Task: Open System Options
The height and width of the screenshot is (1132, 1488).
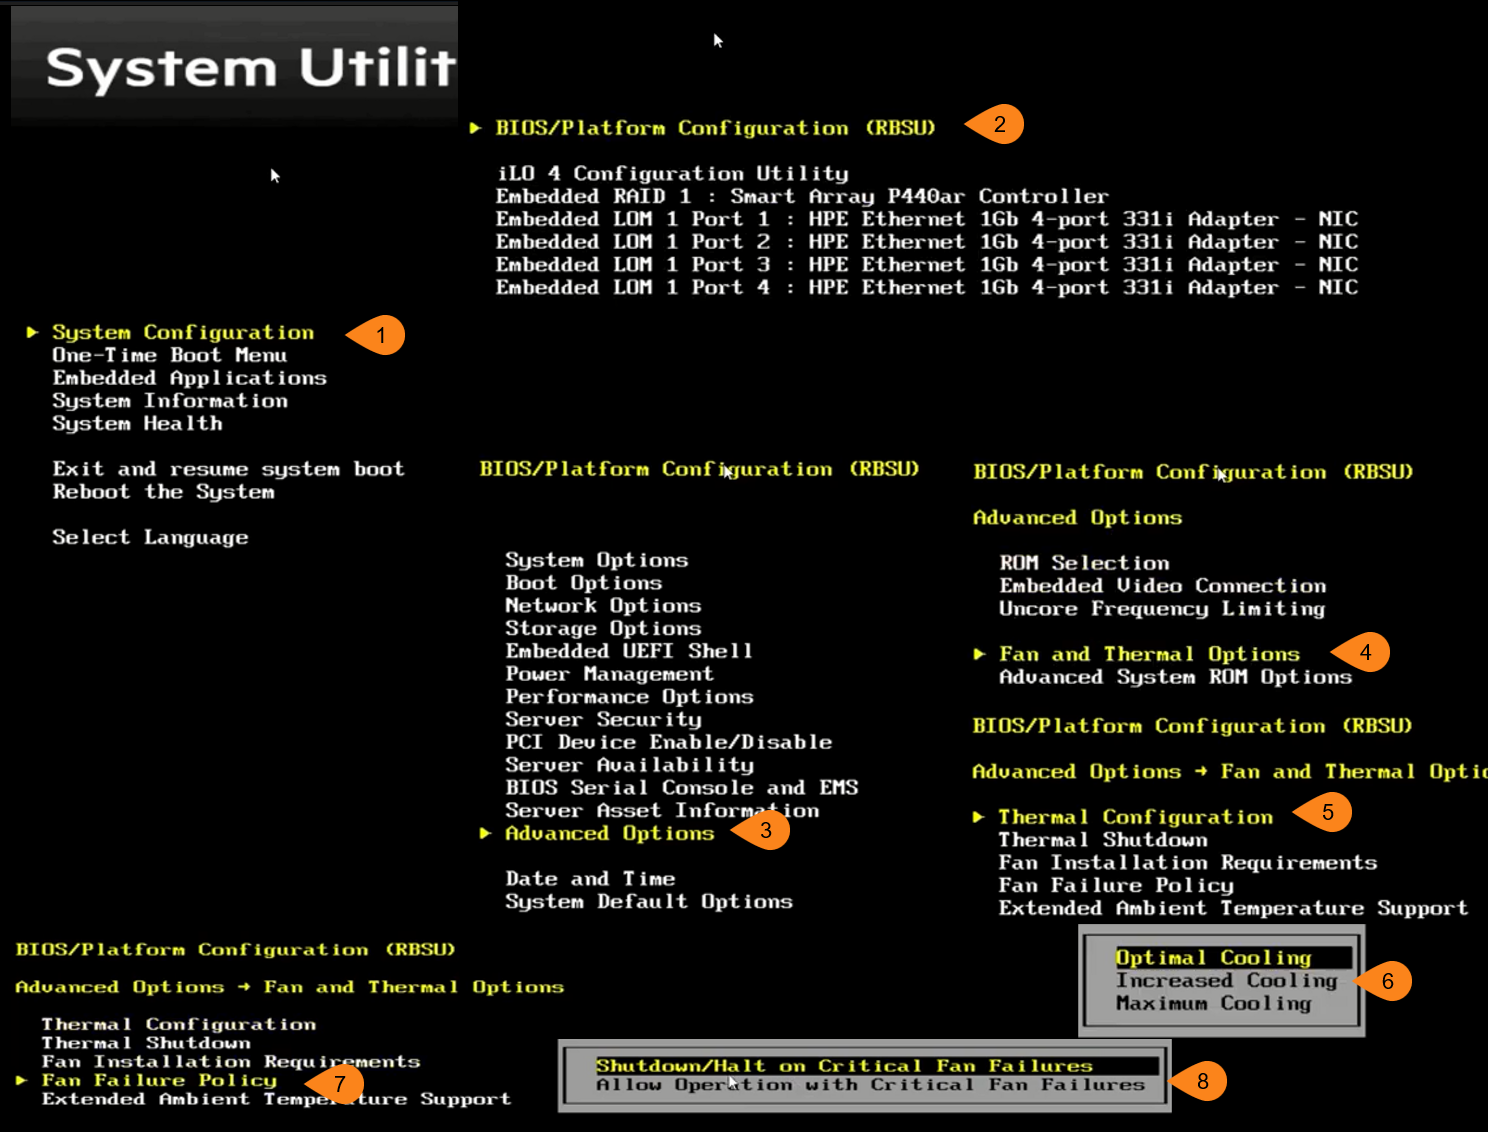Action: pyautogui.click(x=596, y=560)
